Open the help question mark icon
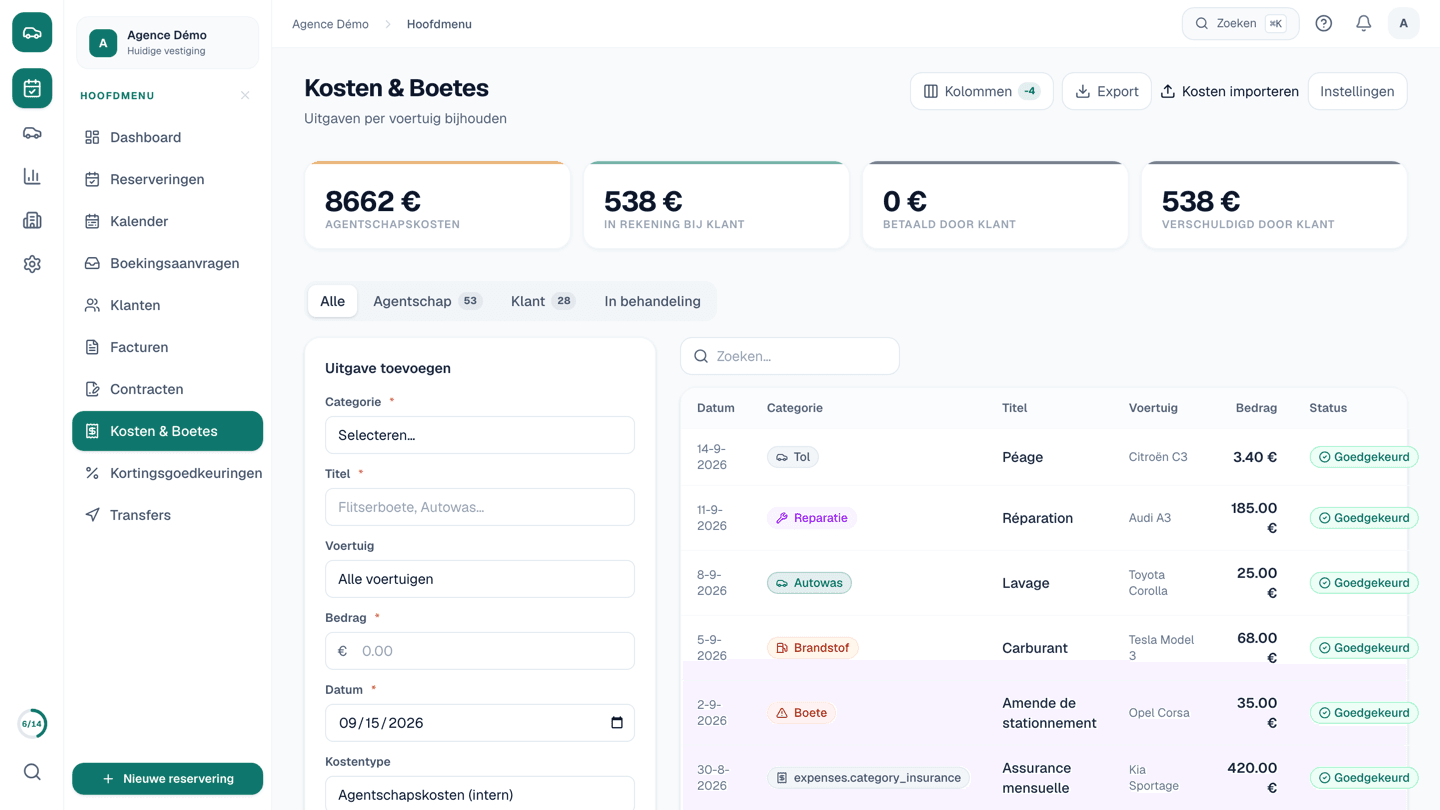 click(1323, 24)
